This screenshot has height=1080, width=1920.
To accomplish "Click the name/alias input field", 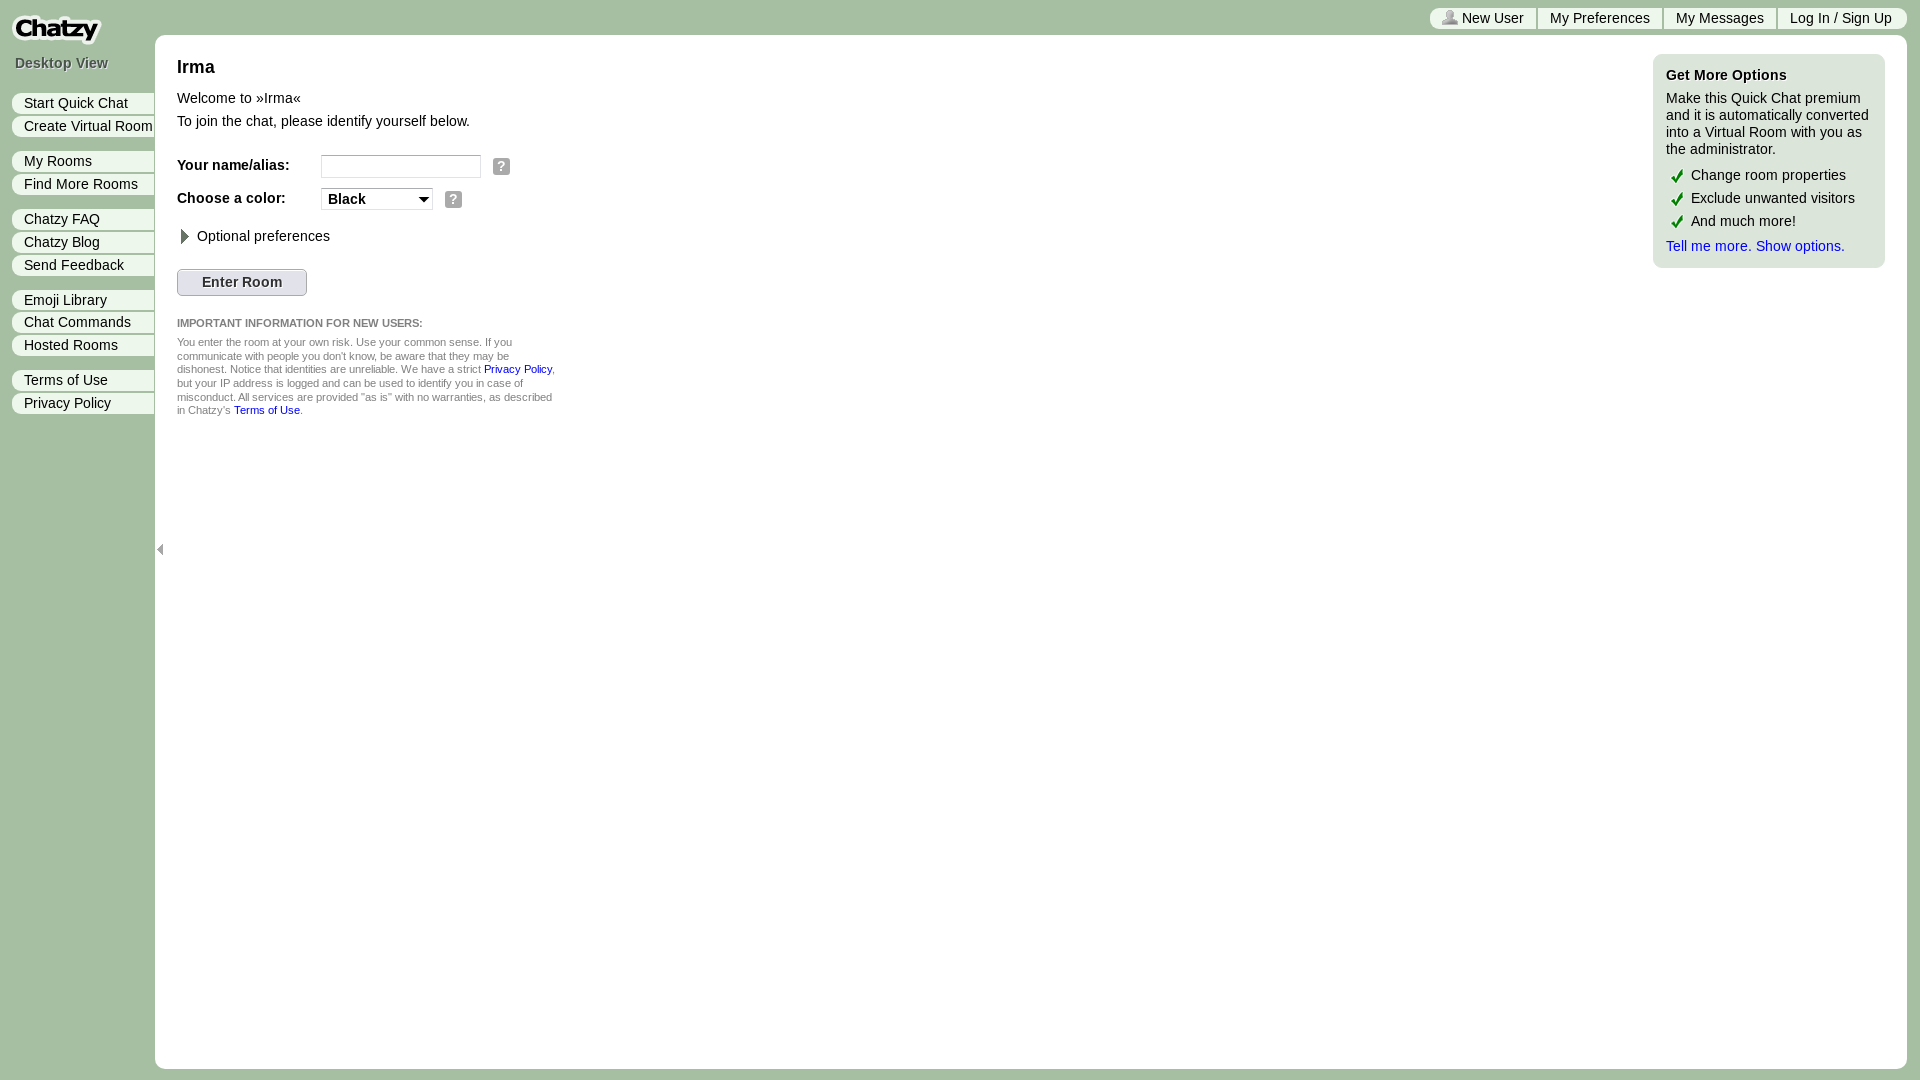I will click(401, 166).
